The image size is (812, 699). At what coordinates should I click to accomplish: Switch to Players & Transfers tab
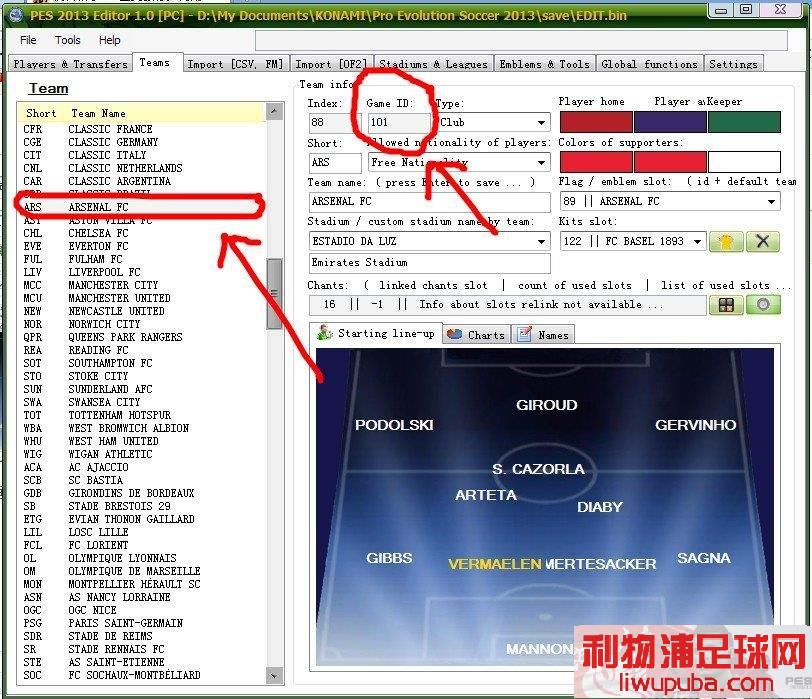click(x=70, y=64)
